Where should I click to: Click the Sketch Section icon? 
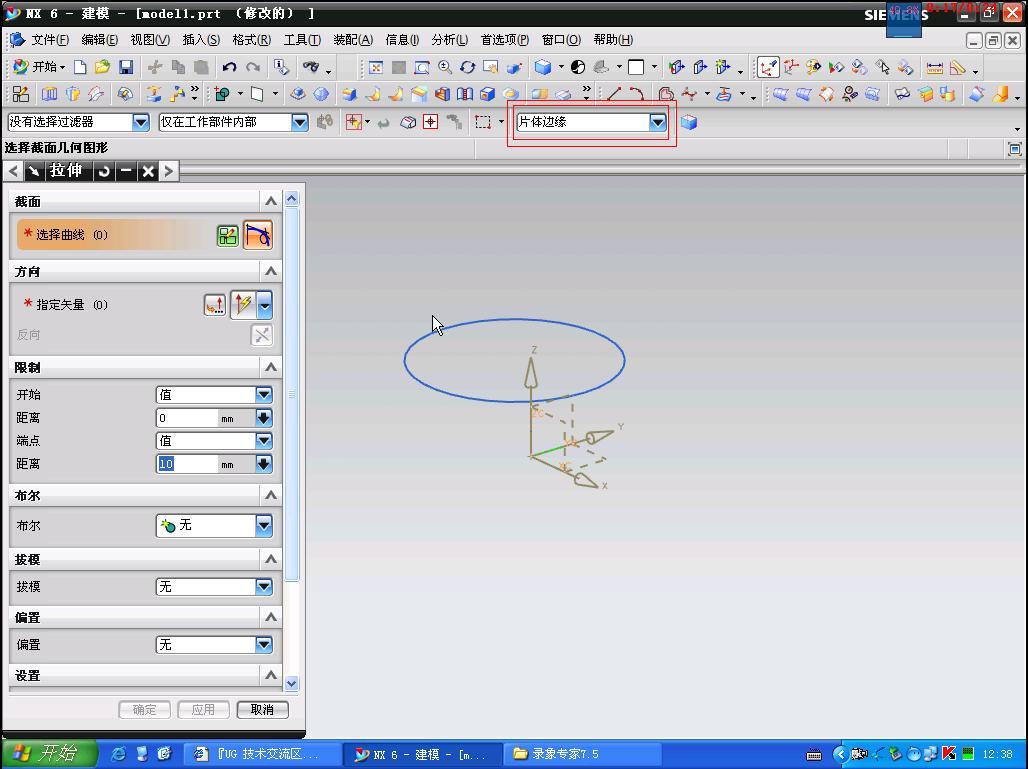point(227,235)
